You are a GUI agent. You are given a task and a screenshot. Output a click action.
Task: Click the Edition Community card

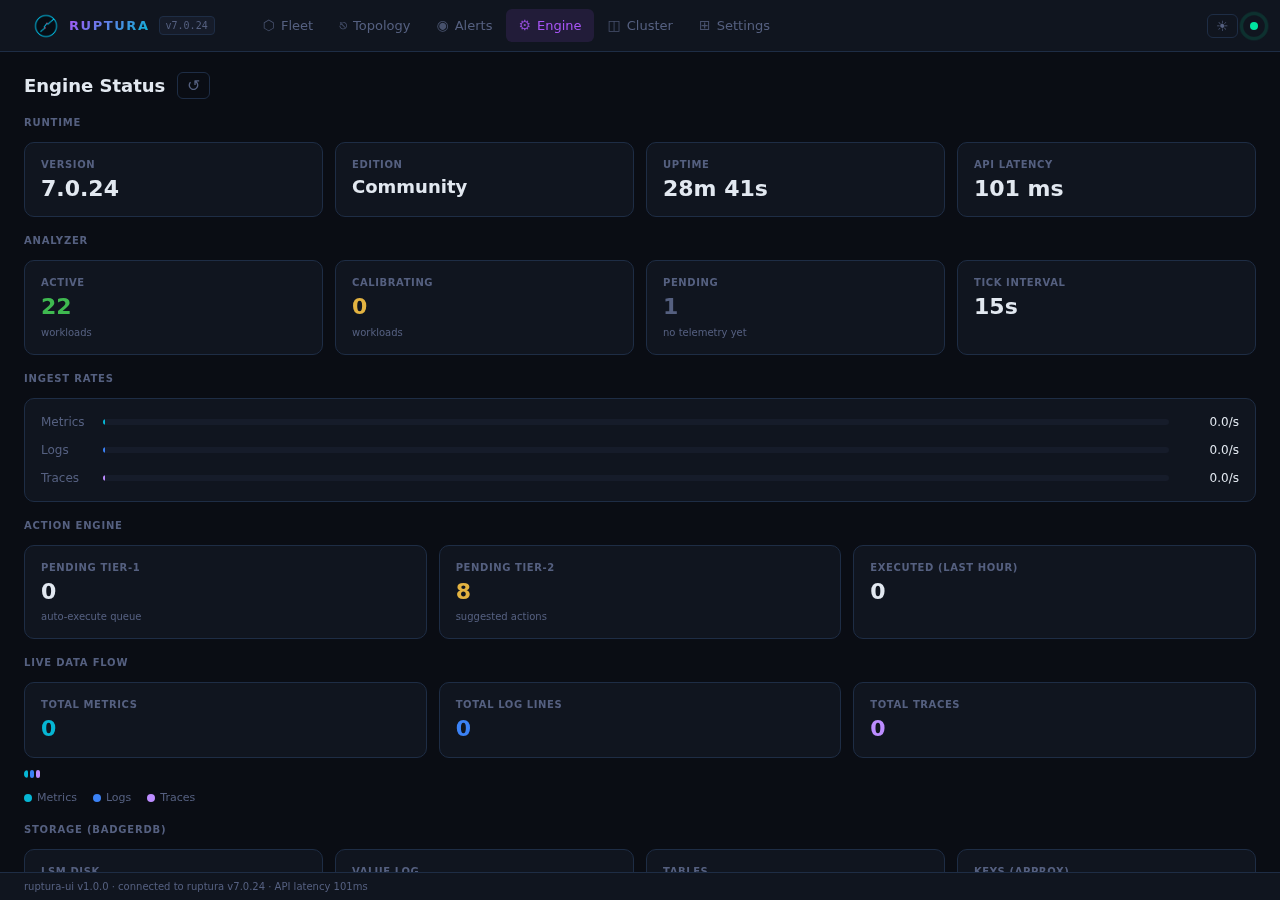pyautogui.click(x=484, y=179)
